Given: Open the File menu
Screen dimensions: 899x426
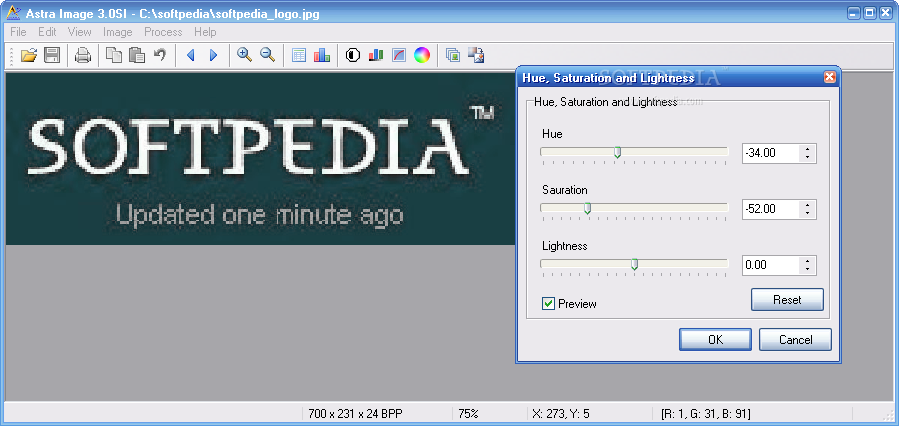Looking at the screenshot, I should point(18,32).
